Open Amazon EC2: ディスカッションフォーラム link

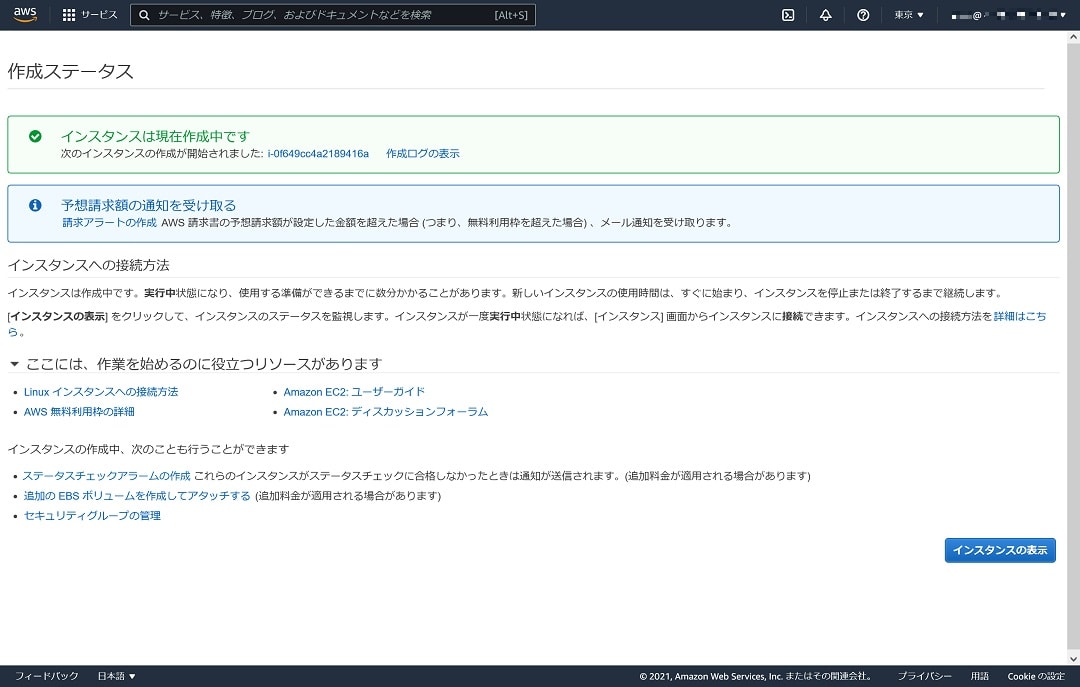tap(386, 412)
